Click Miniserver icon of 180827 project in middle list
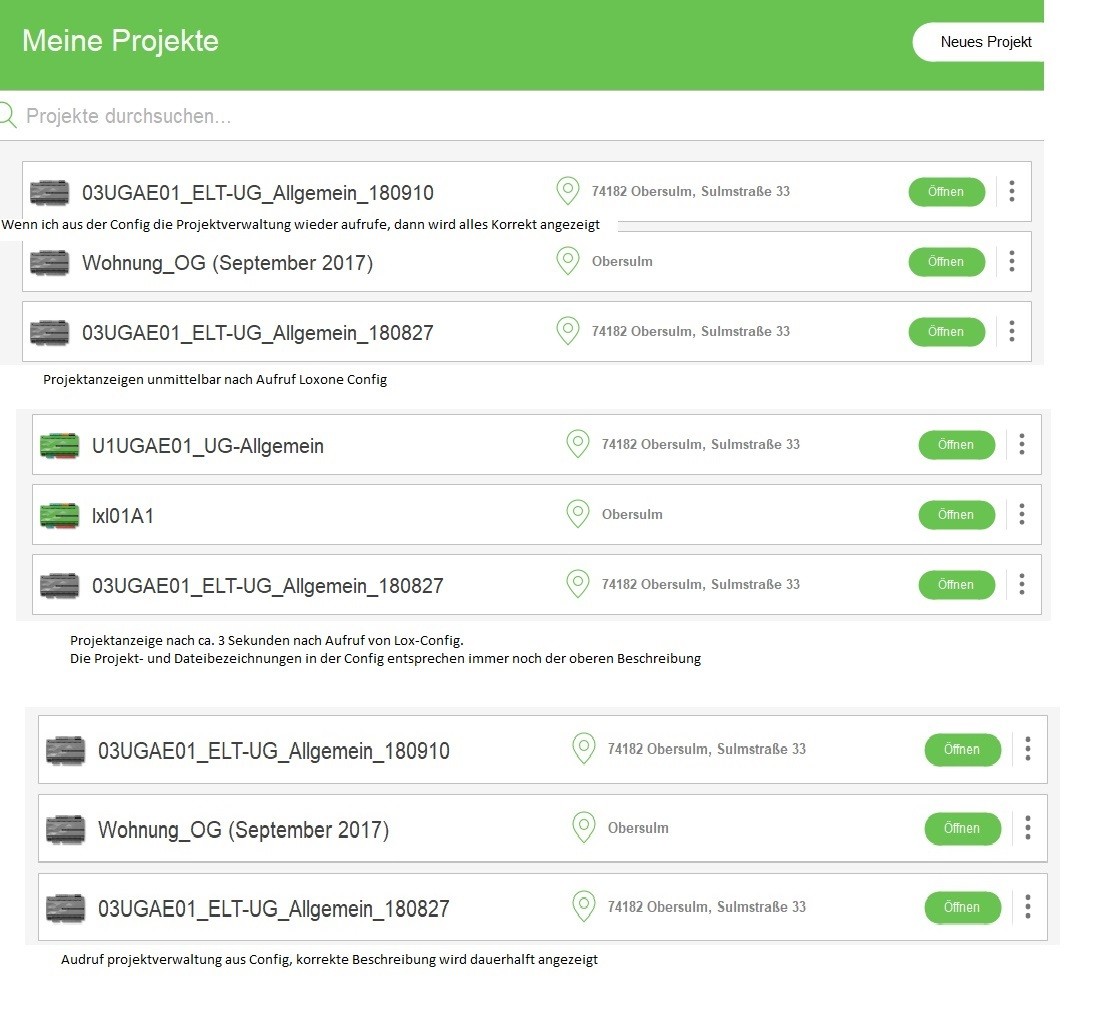The width and height of the screenshot is (1093, 1027). (59, 585)
